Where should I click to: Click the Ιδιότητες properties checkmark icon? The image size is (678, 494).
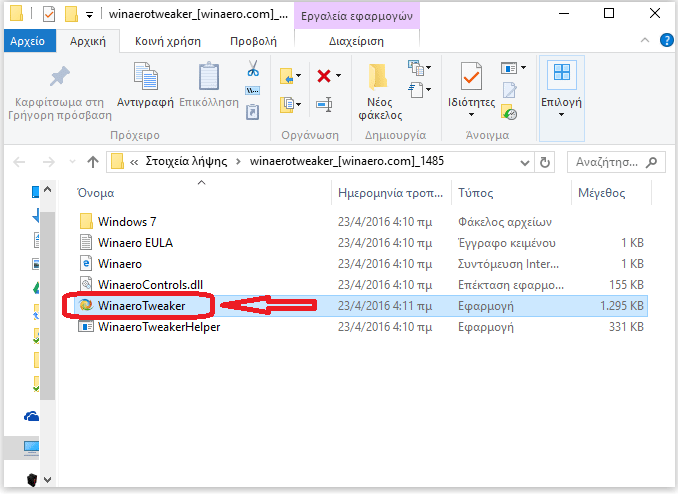tap(471, 77)
